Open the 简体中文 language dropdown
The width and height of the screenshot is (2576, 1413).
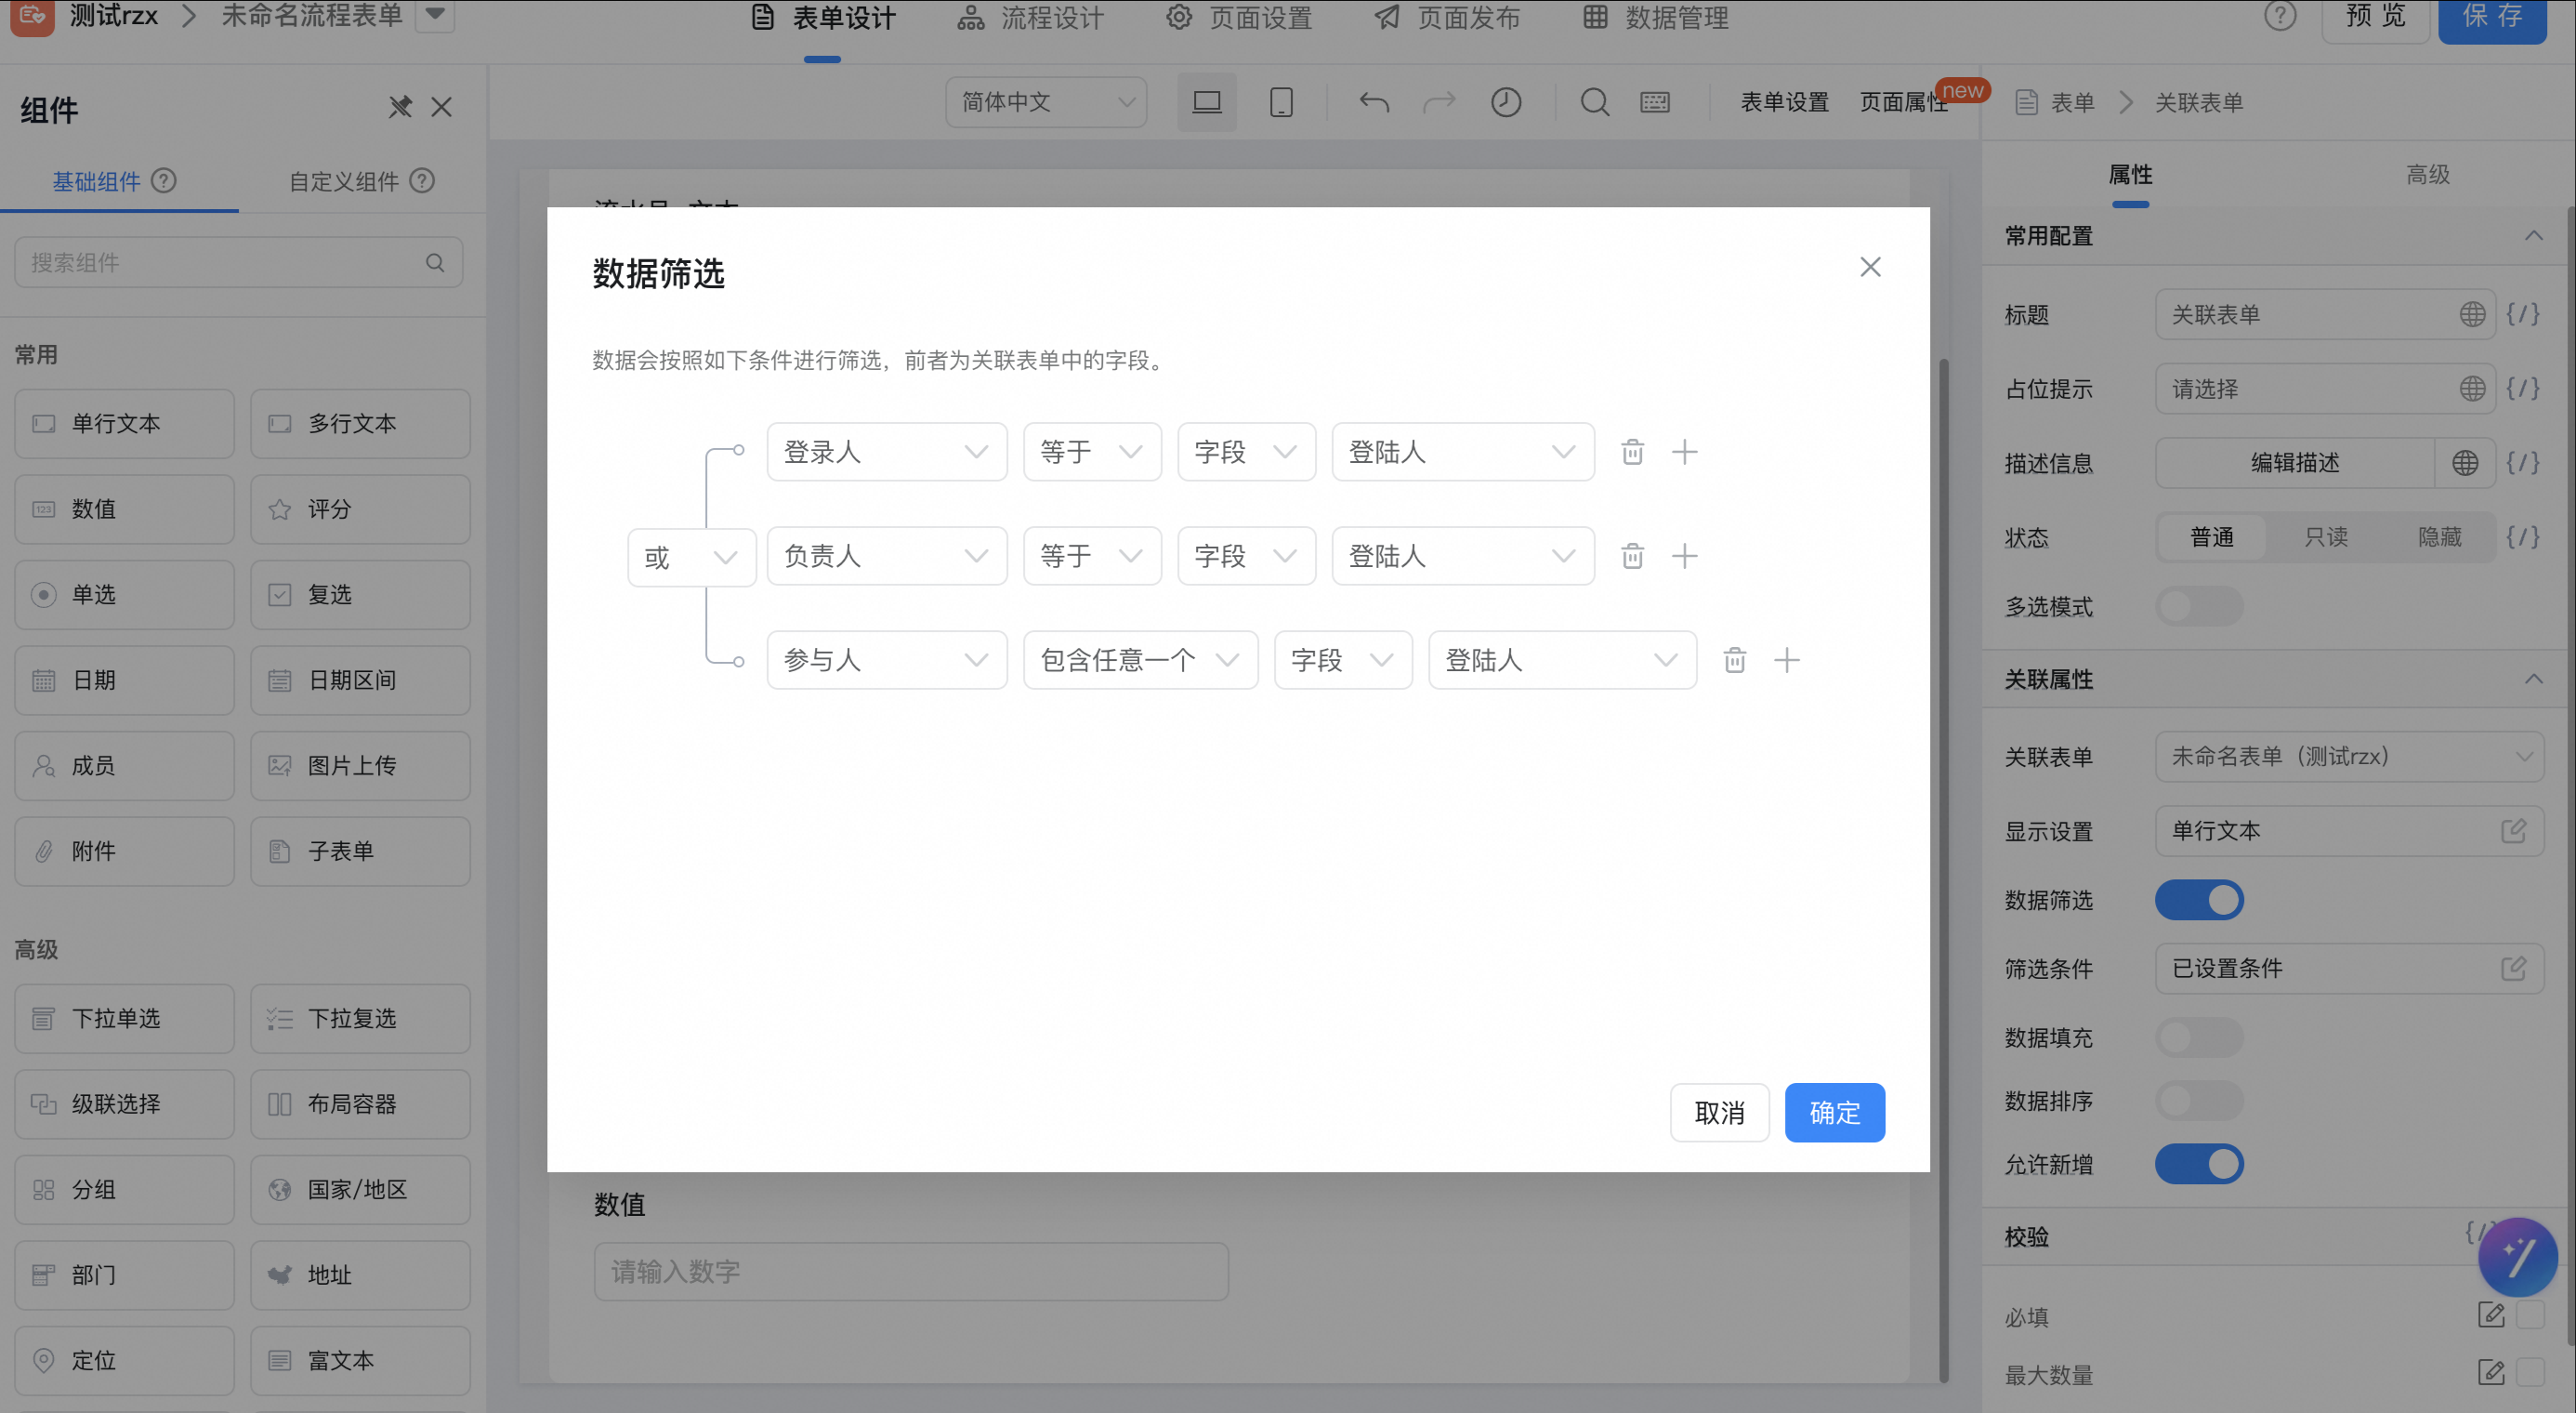tap(1046, 102)
